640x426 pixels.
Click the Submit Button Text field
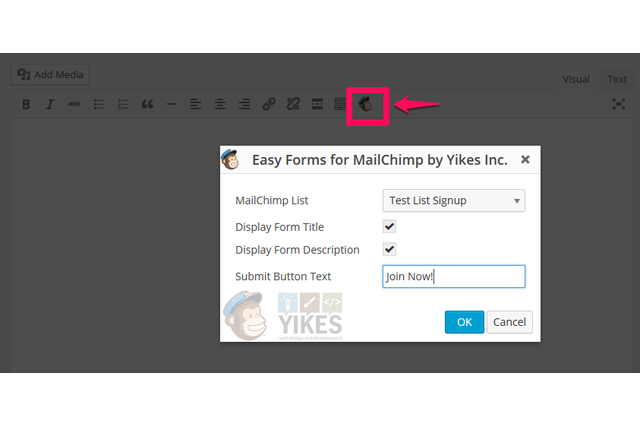tap(453, 276)
